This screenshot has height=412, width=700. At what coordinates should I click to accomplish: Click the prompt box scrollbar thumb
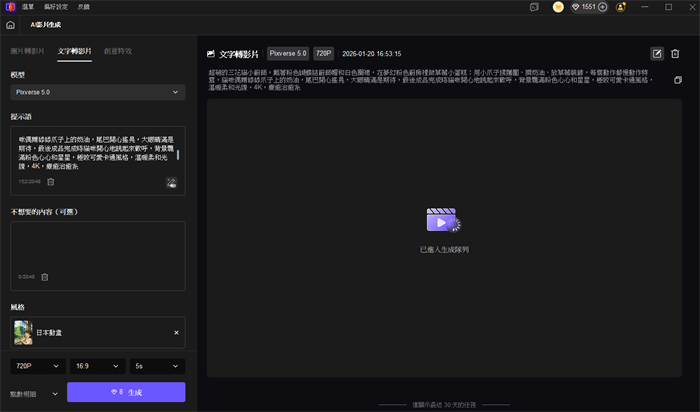click(178, 155)
